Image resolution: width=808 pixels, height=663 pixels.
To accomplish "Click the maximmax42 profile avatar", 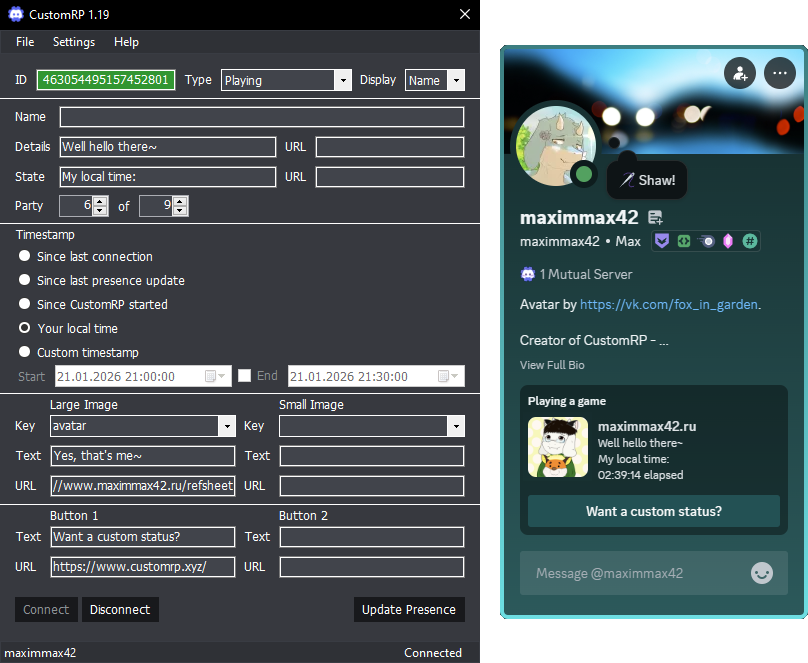I will pyautogui.click(x=556, y=145).
